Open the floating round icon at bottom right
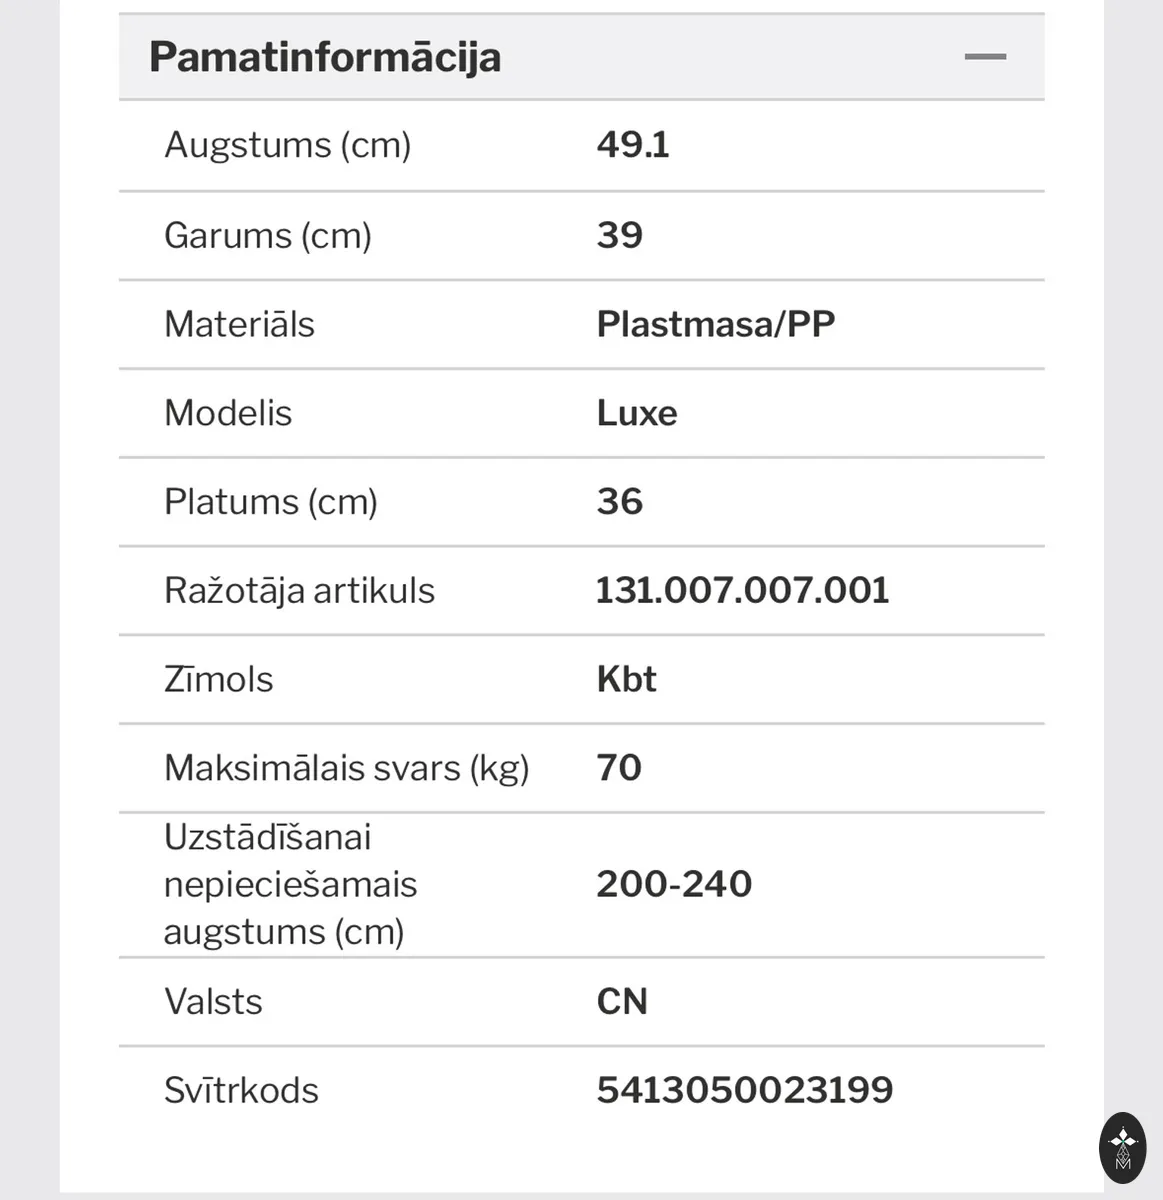Viewport: 1163px width, 1200px height. coord(1122,1147)
